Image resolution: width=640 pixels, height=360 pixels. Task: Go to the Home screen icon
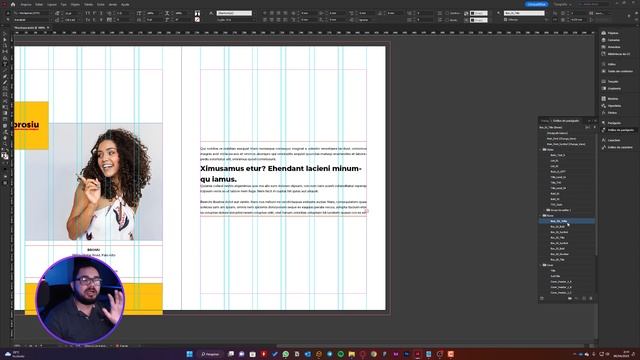click(x=13, y=4)
